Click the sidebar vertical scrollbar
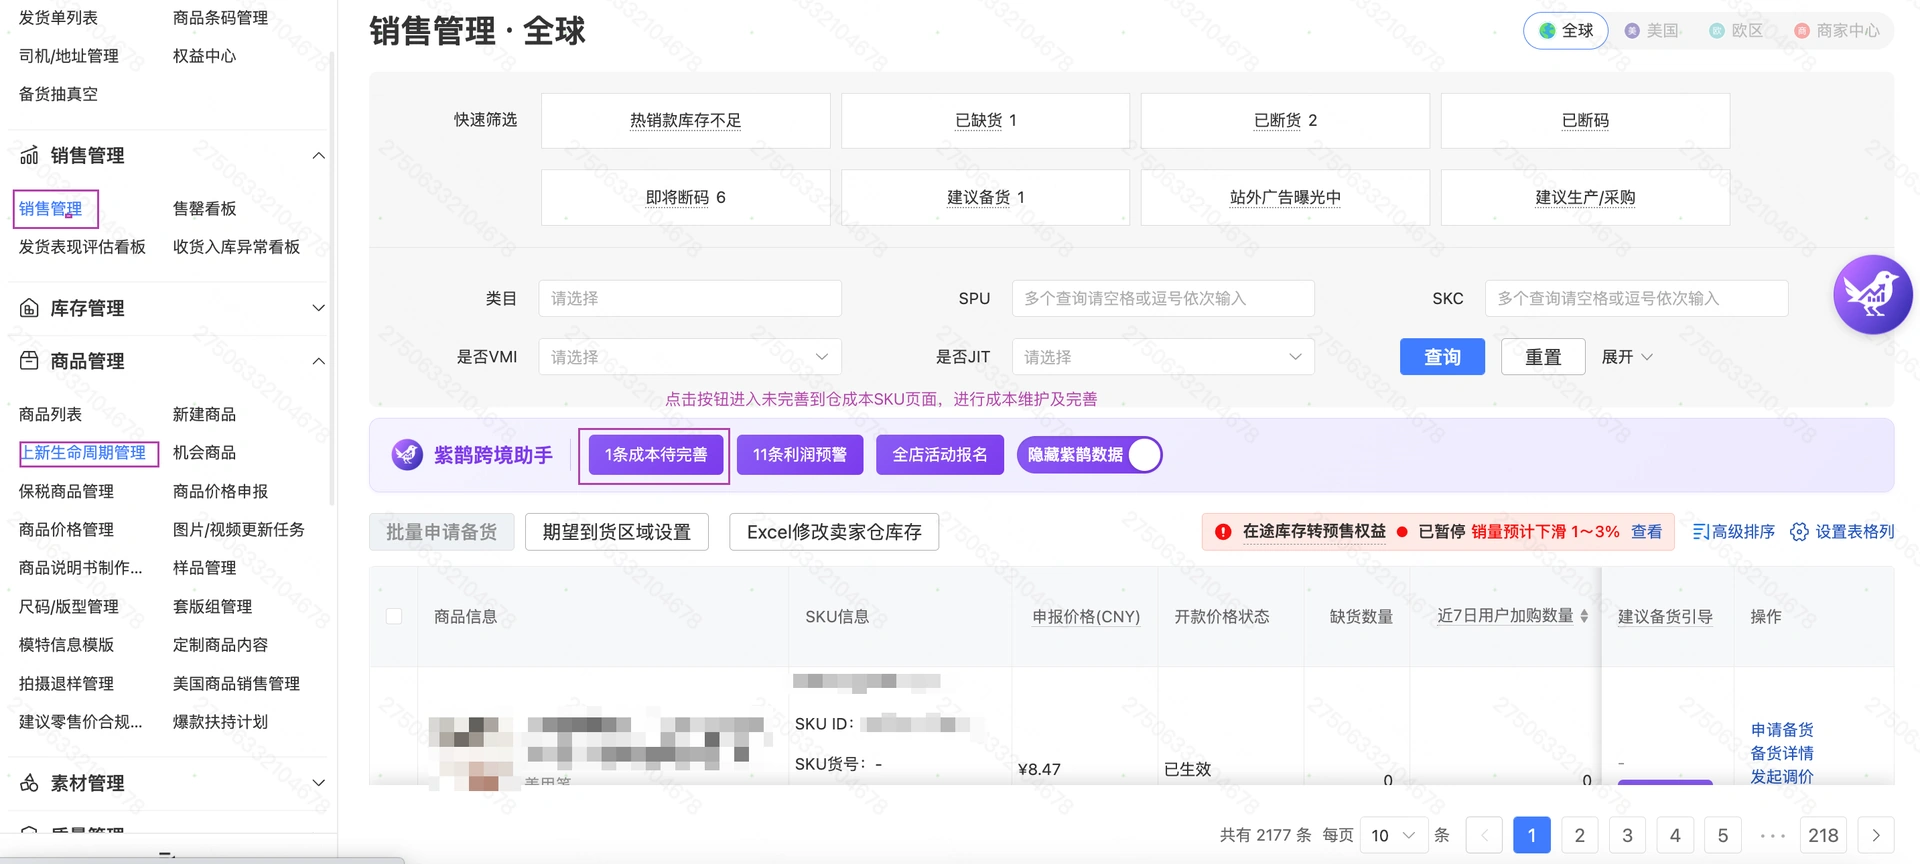Screen dimensions: 1920x864 point(332,280)
